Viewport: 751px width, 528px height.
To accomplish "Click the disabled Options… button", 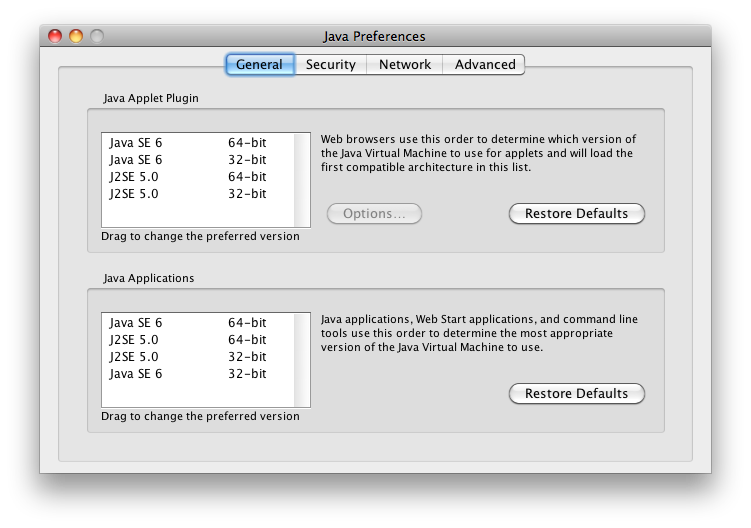I will [374, 214].
